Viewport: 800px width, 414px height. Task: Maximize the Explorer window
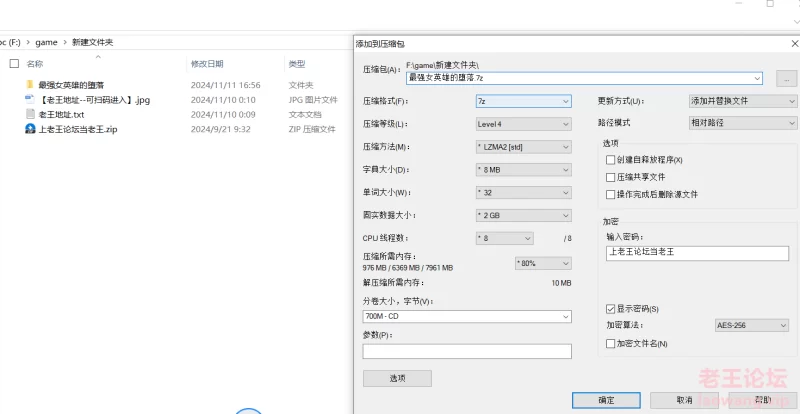(x=770, y=3)
